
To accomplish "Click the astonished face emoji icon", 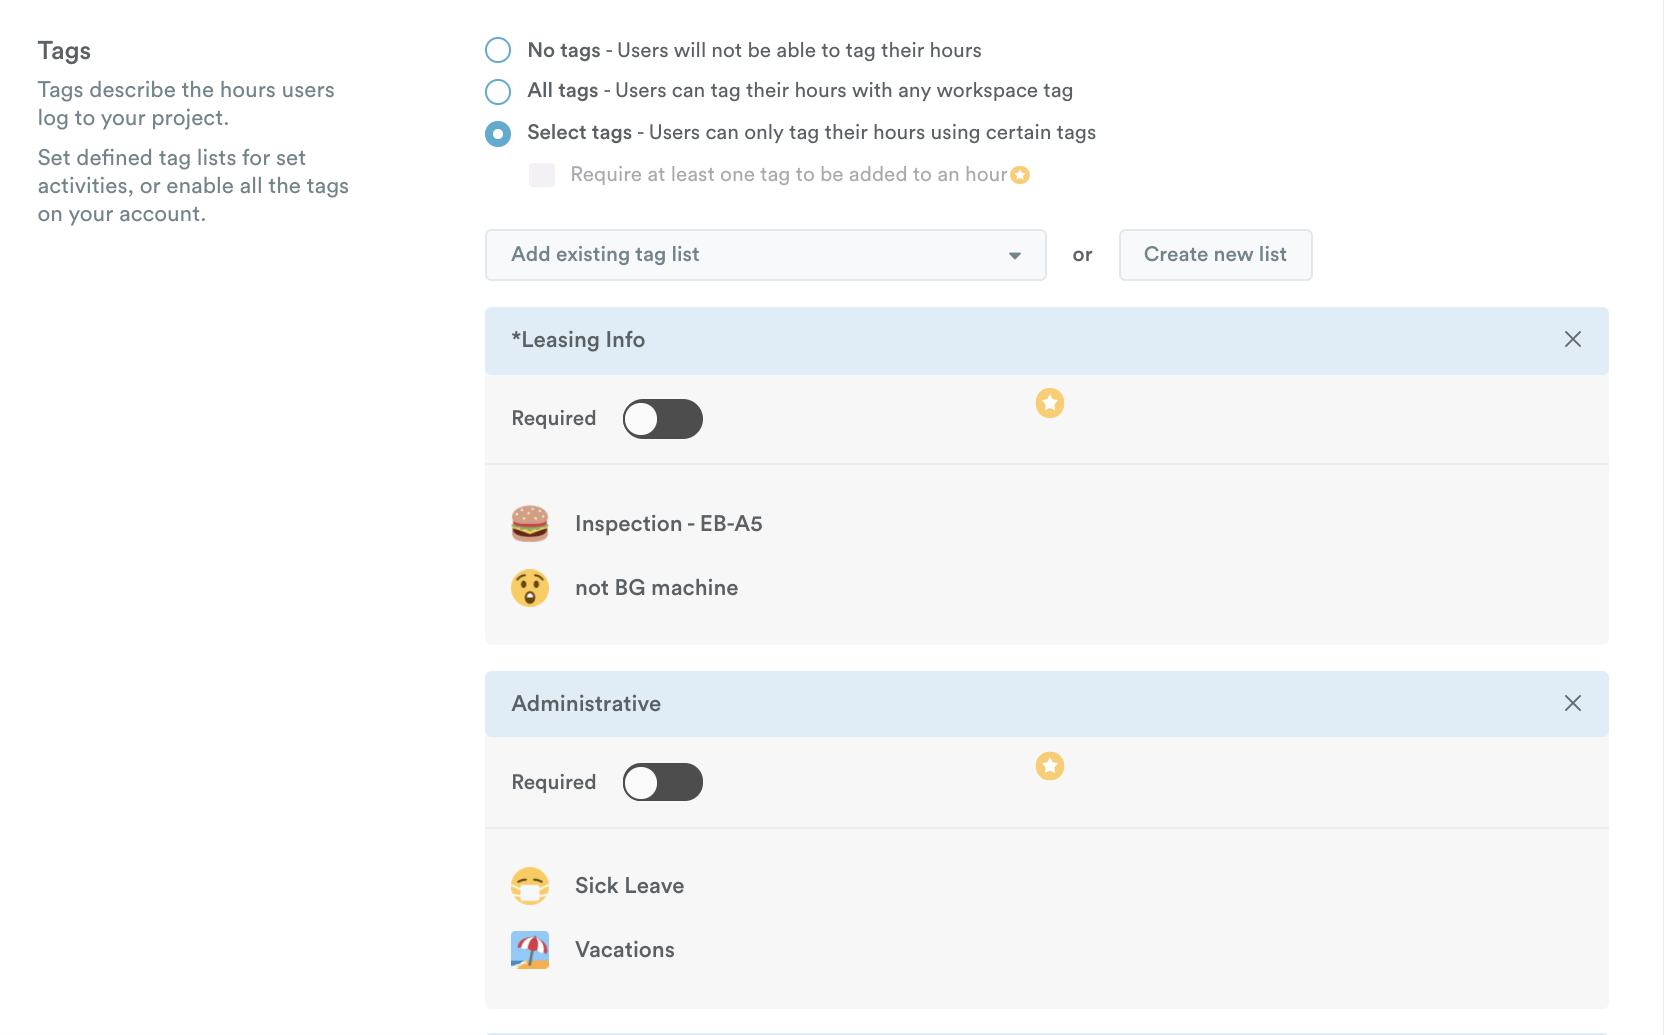I will coord(530,588).
